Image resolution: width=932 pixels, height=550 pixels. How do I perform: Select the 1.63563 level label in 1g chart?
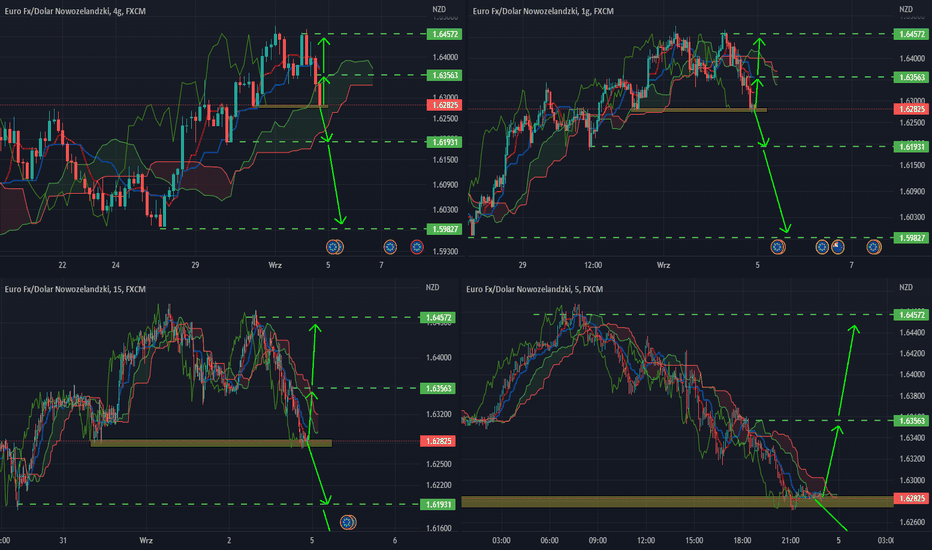point(911,77)
